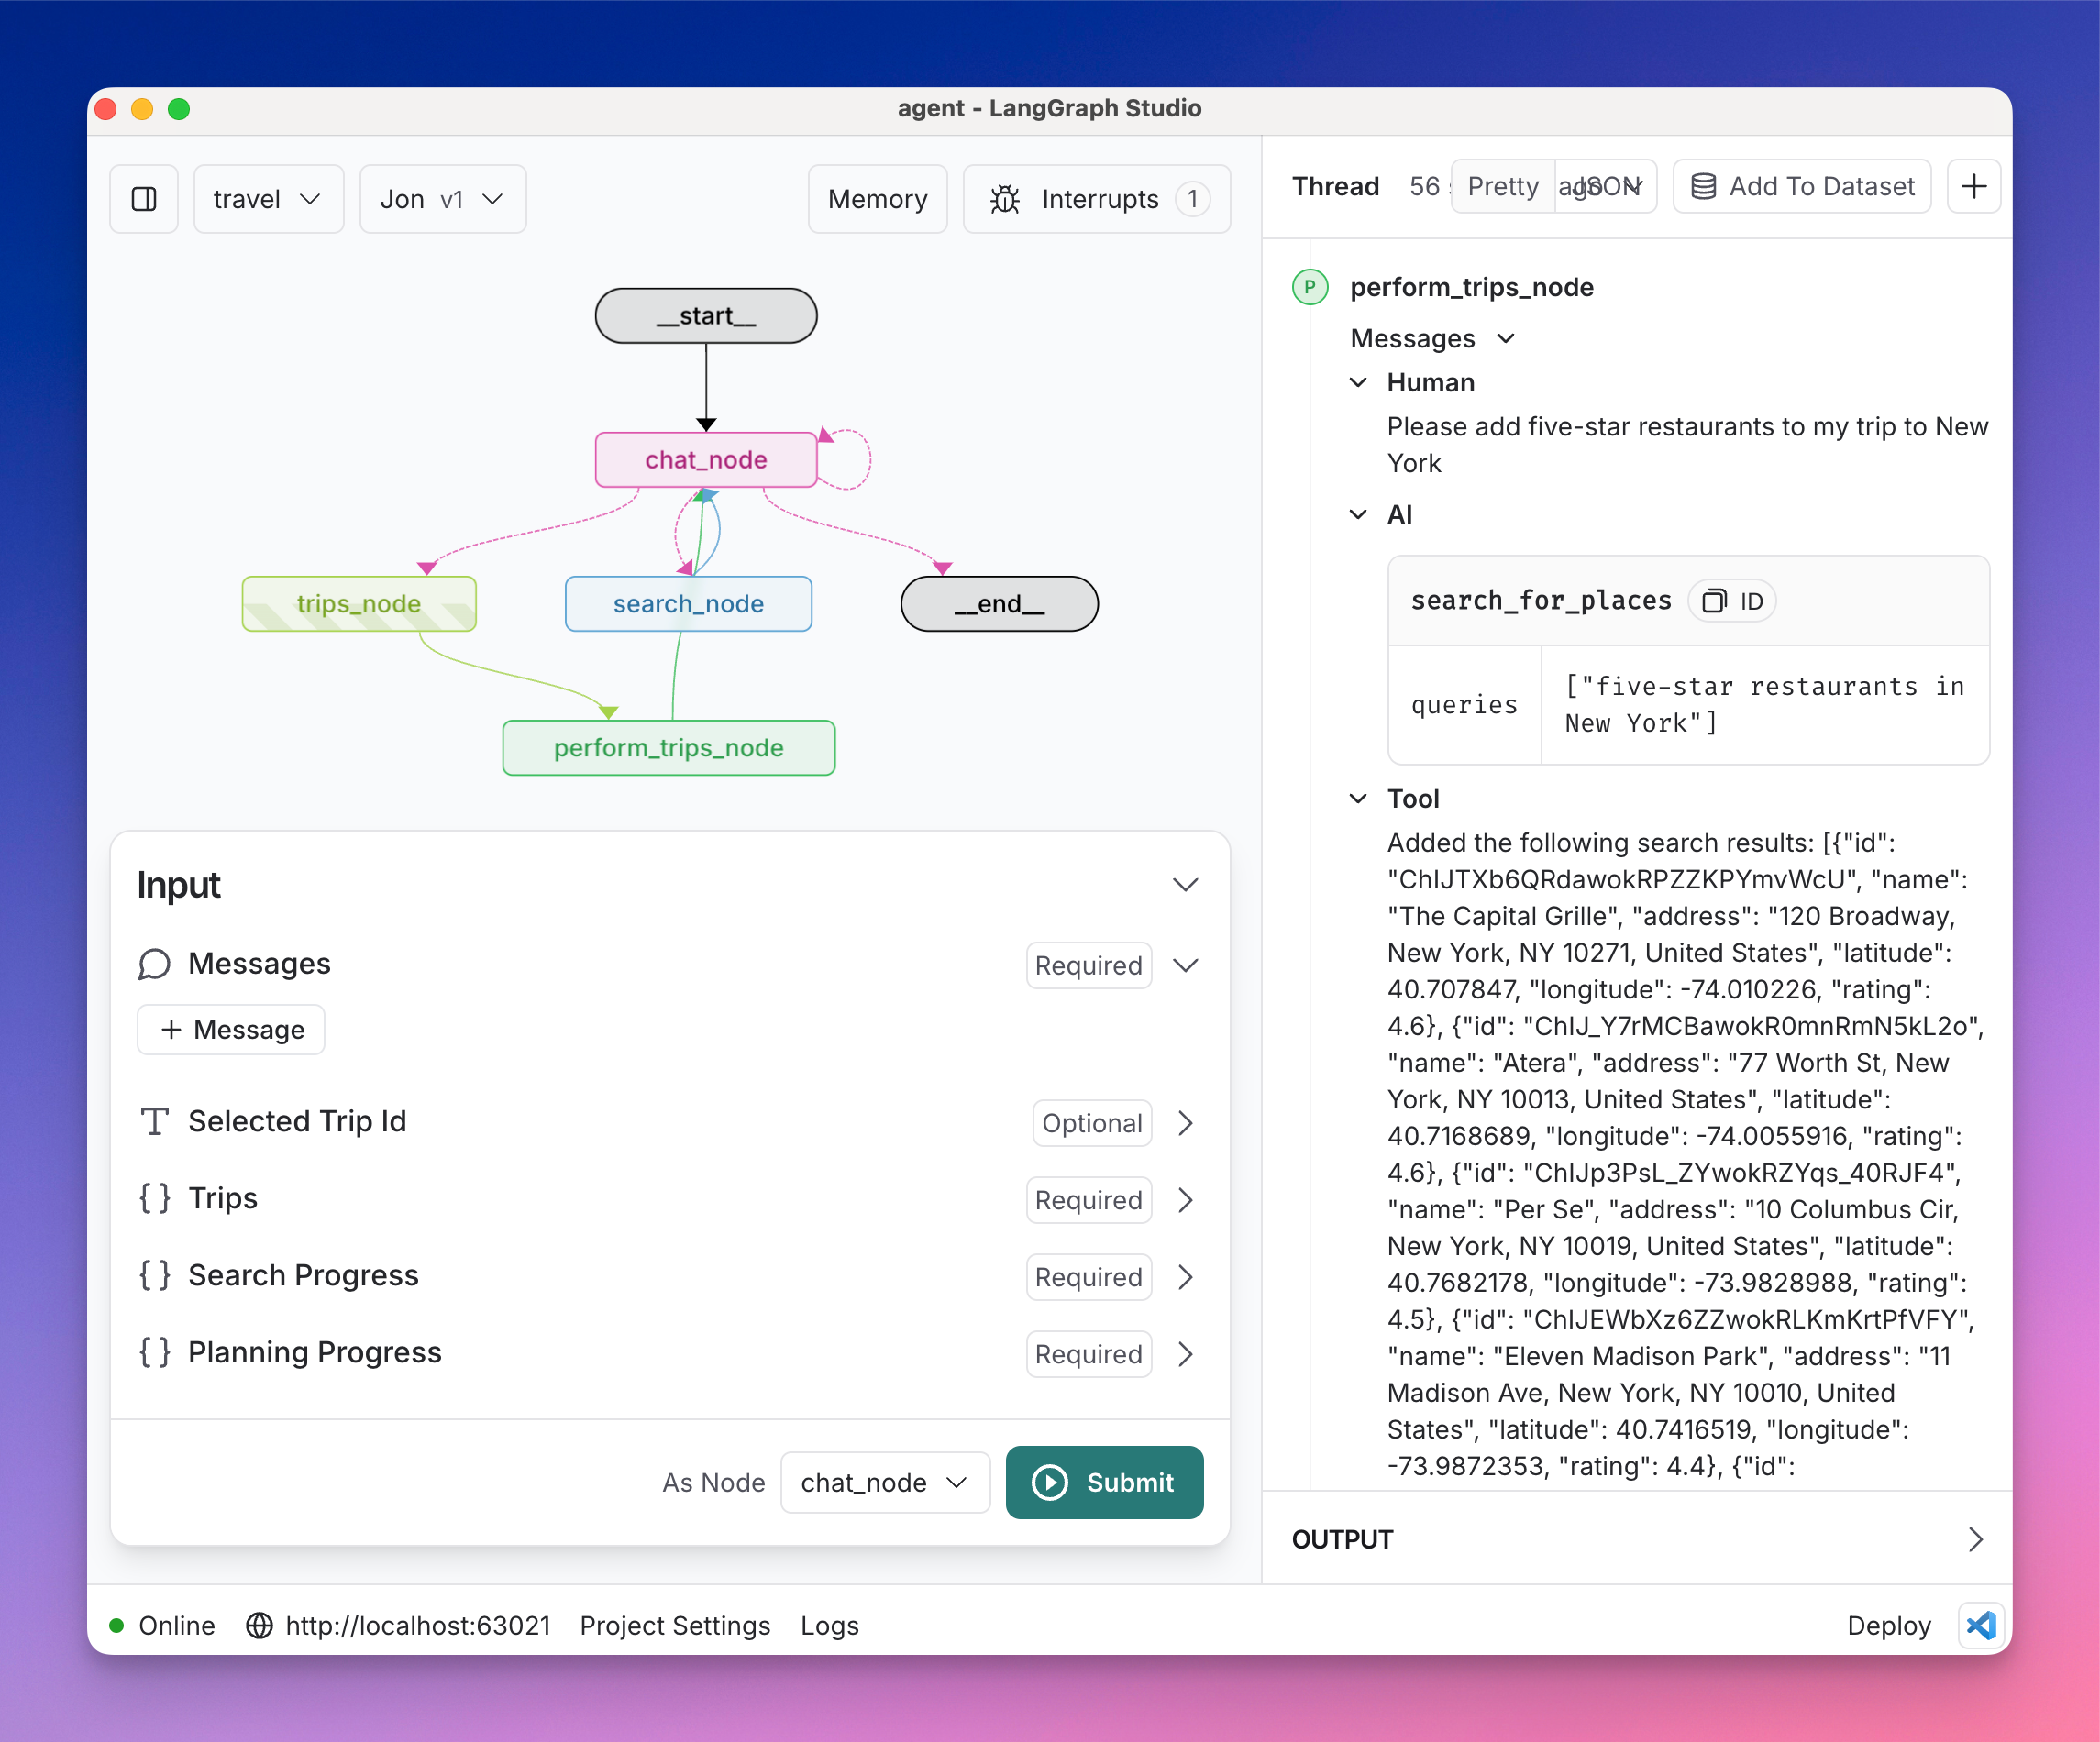2100x1742 pixels.
Task: Click the globe icon beside localhost URL
Action: 259,1625
